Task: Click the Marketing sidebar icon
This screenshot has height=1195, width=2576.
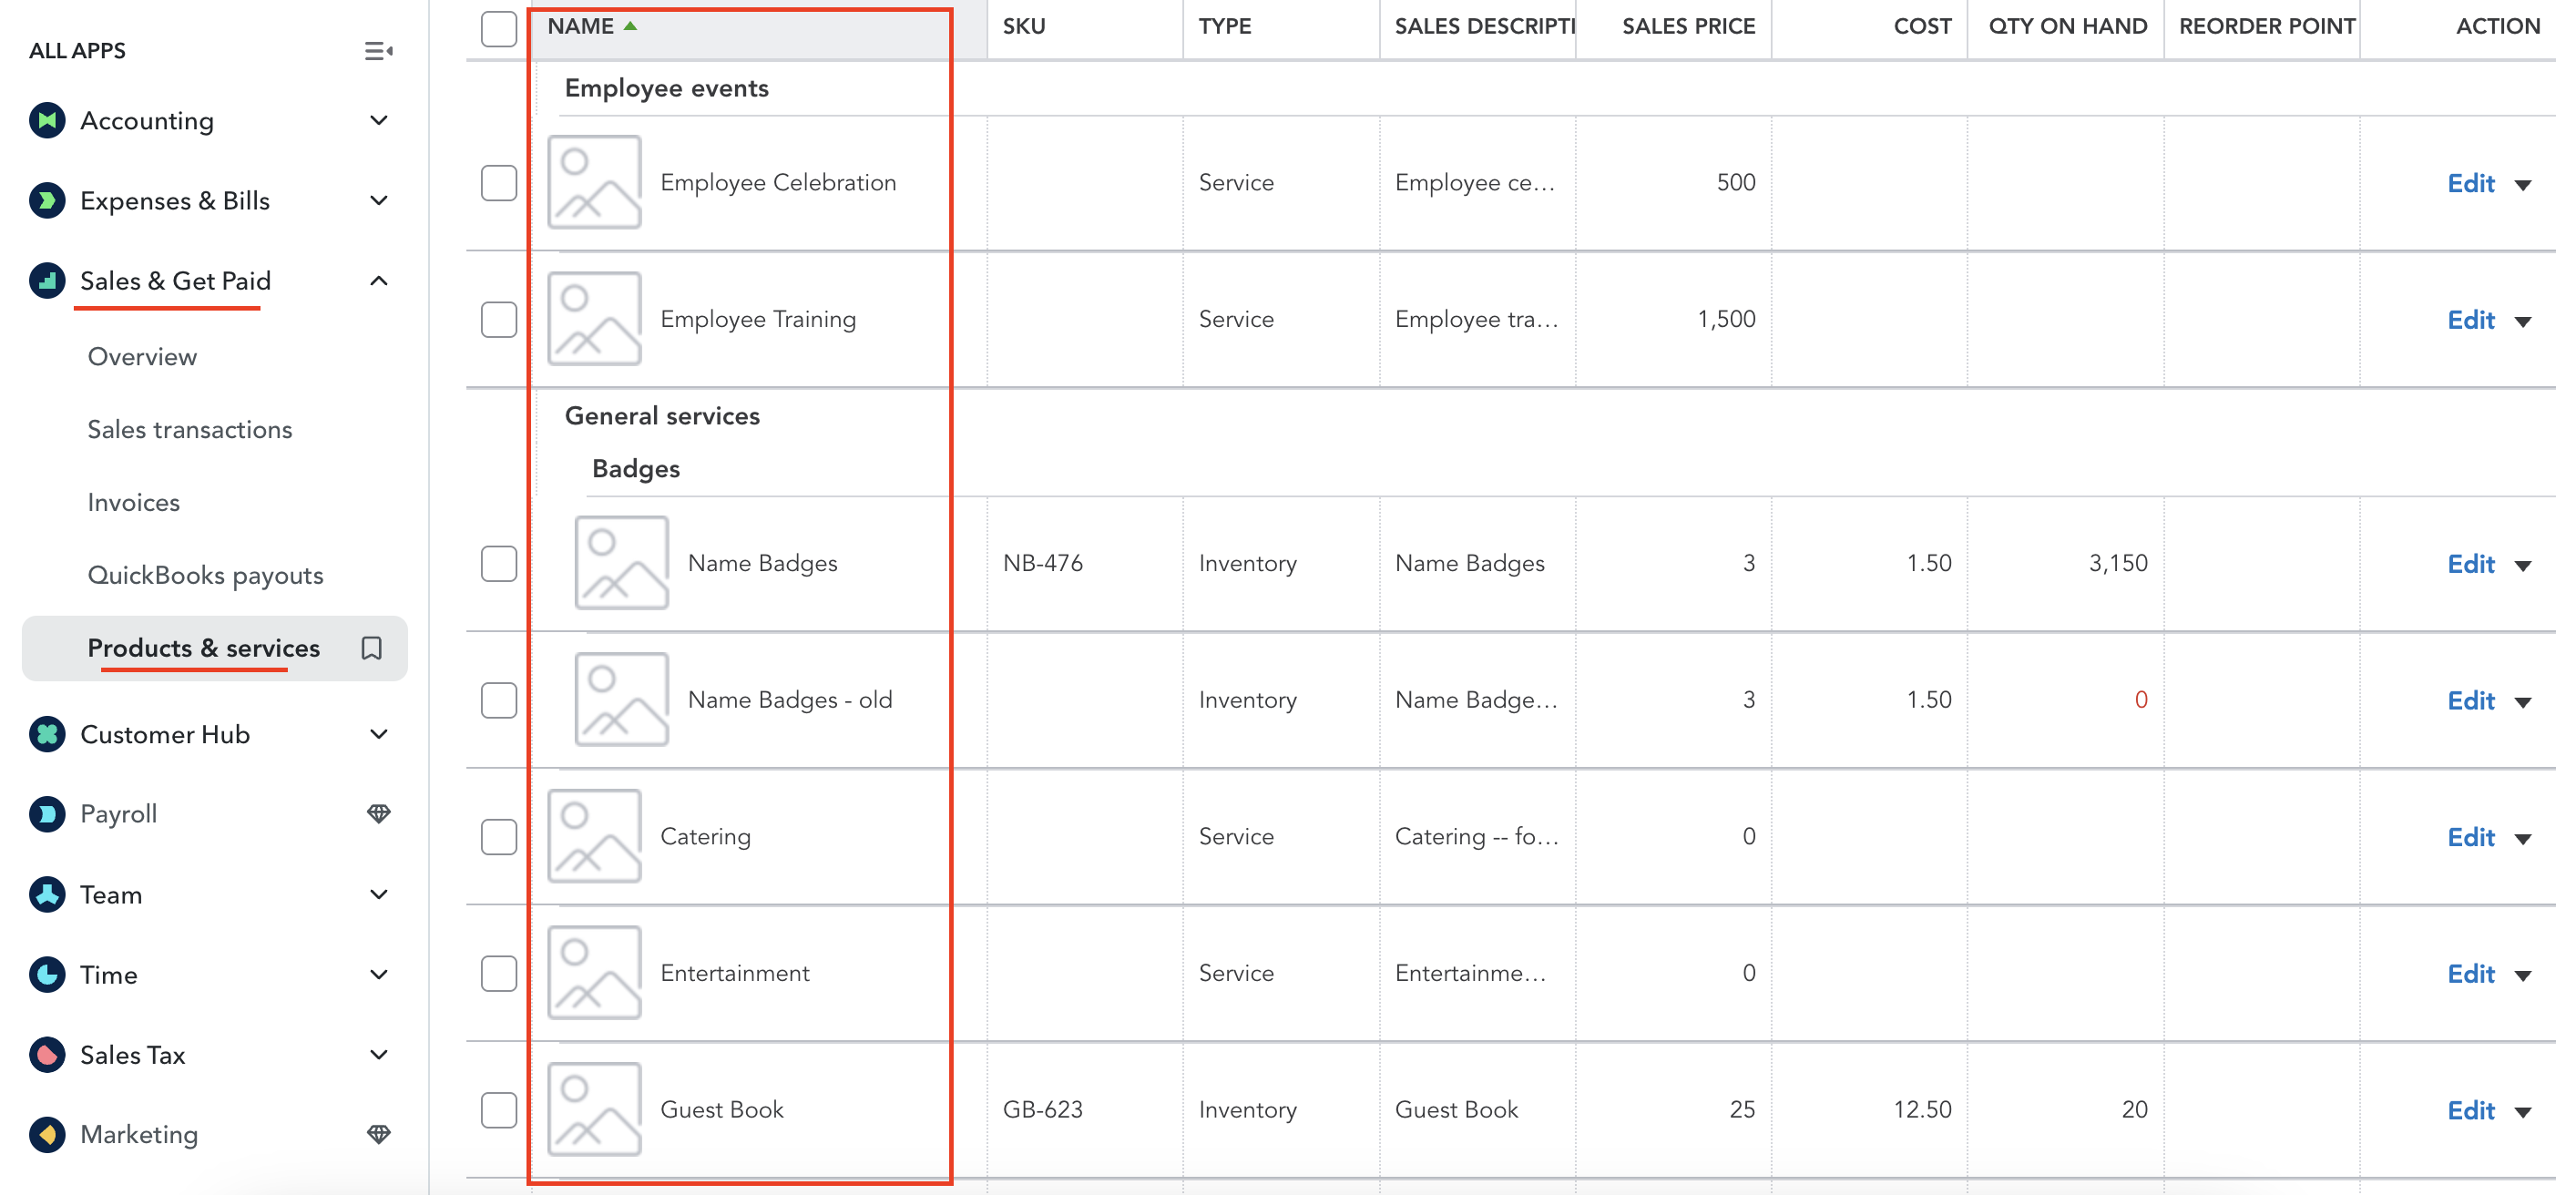Action: pos(47,1135)
